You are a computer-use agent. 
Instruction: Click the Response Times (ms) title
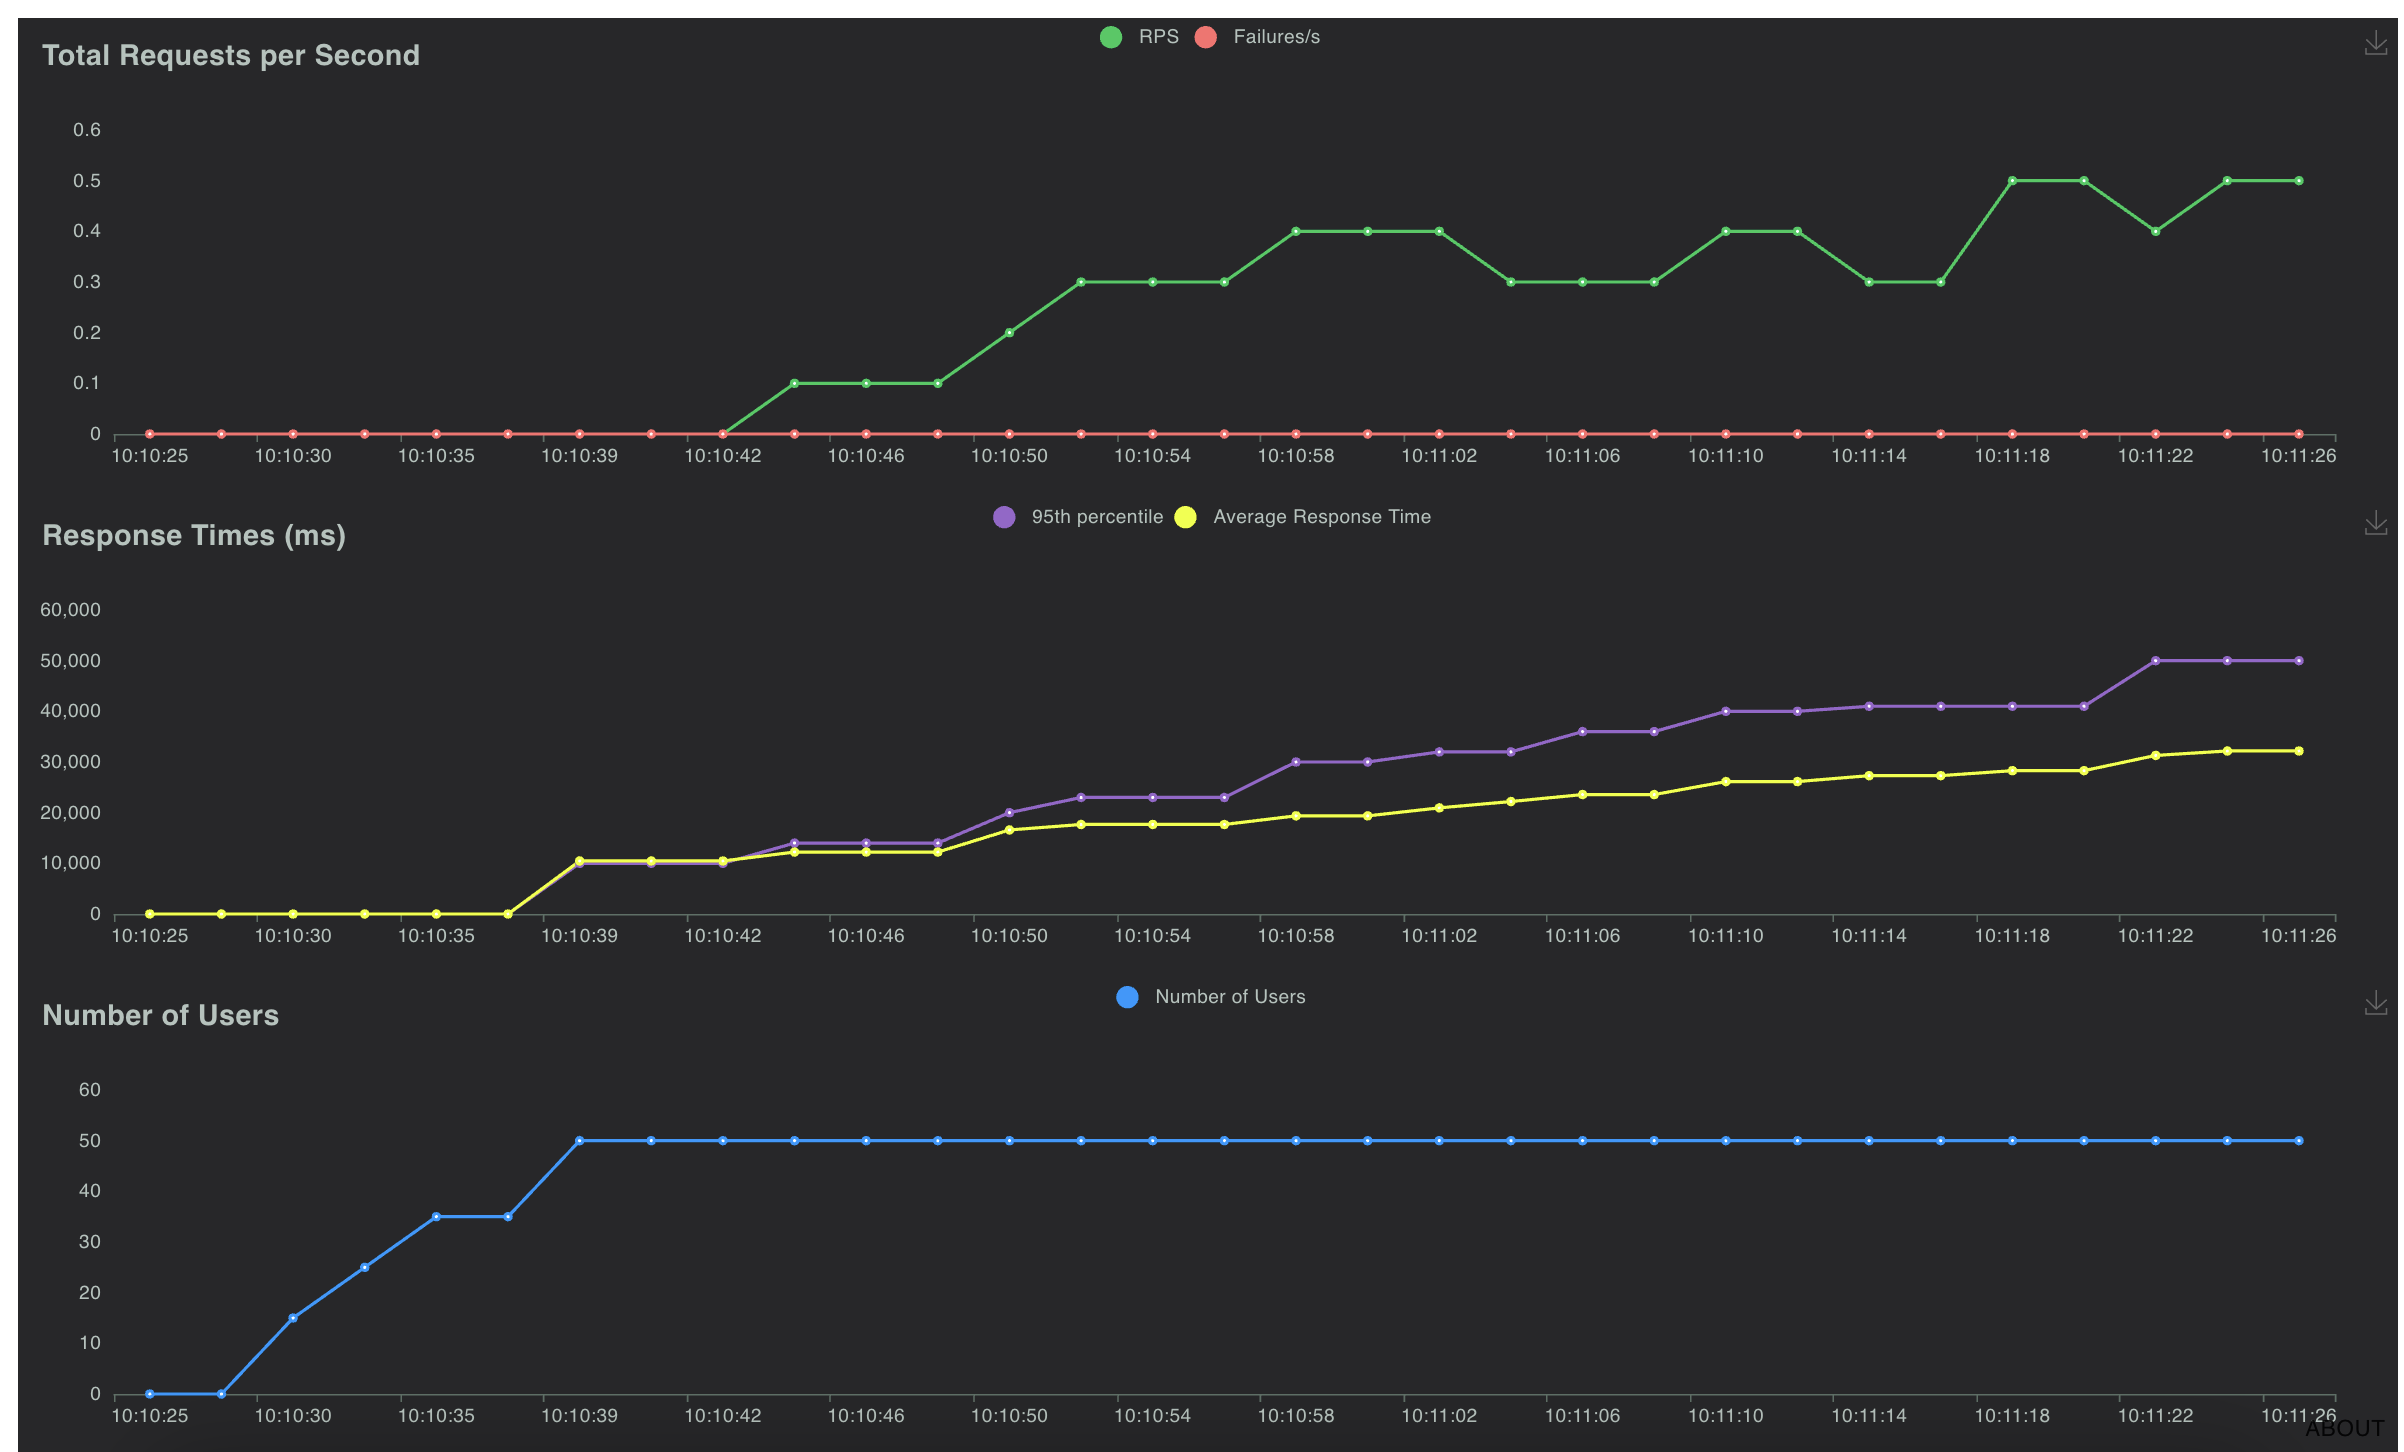(194, 535)
